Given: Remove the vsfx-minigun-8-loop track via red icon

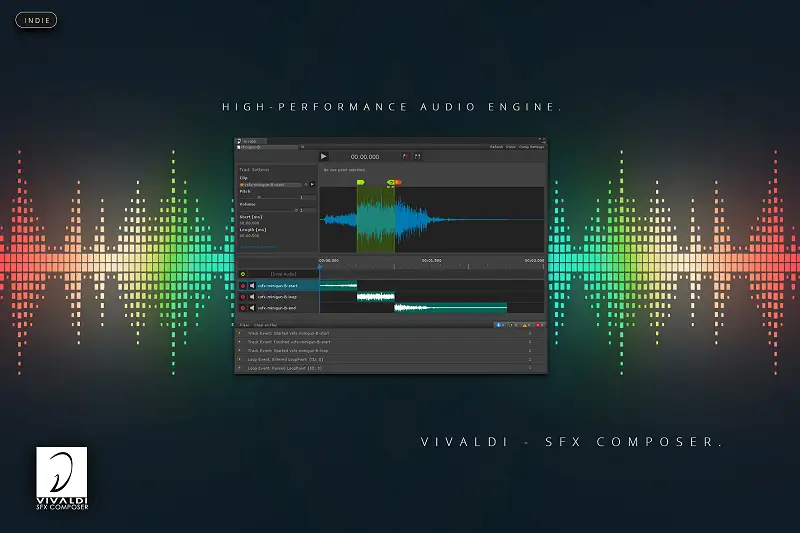Looking at the screenshot, I should click(x=243, y=297).
